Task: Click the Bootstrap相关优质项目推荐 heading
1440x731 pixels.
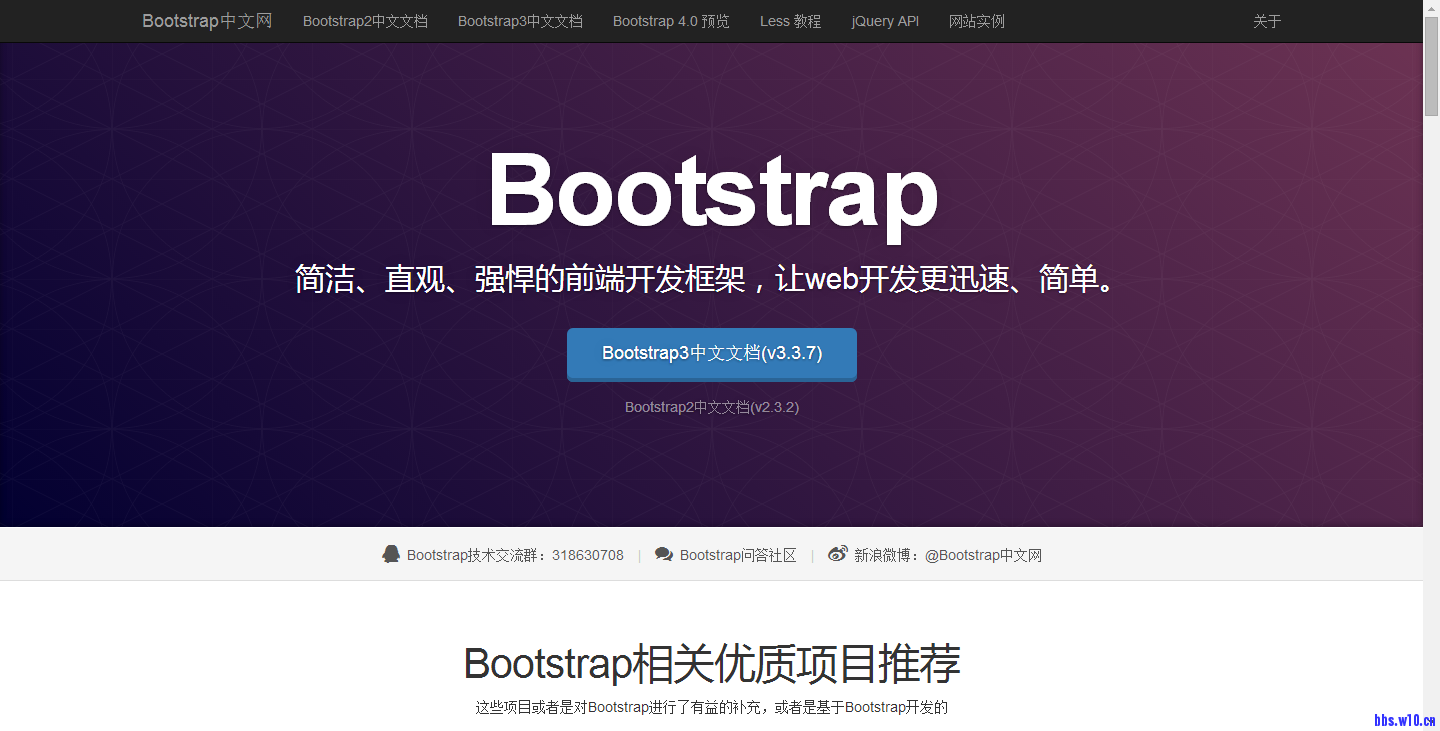Action: 712,664
